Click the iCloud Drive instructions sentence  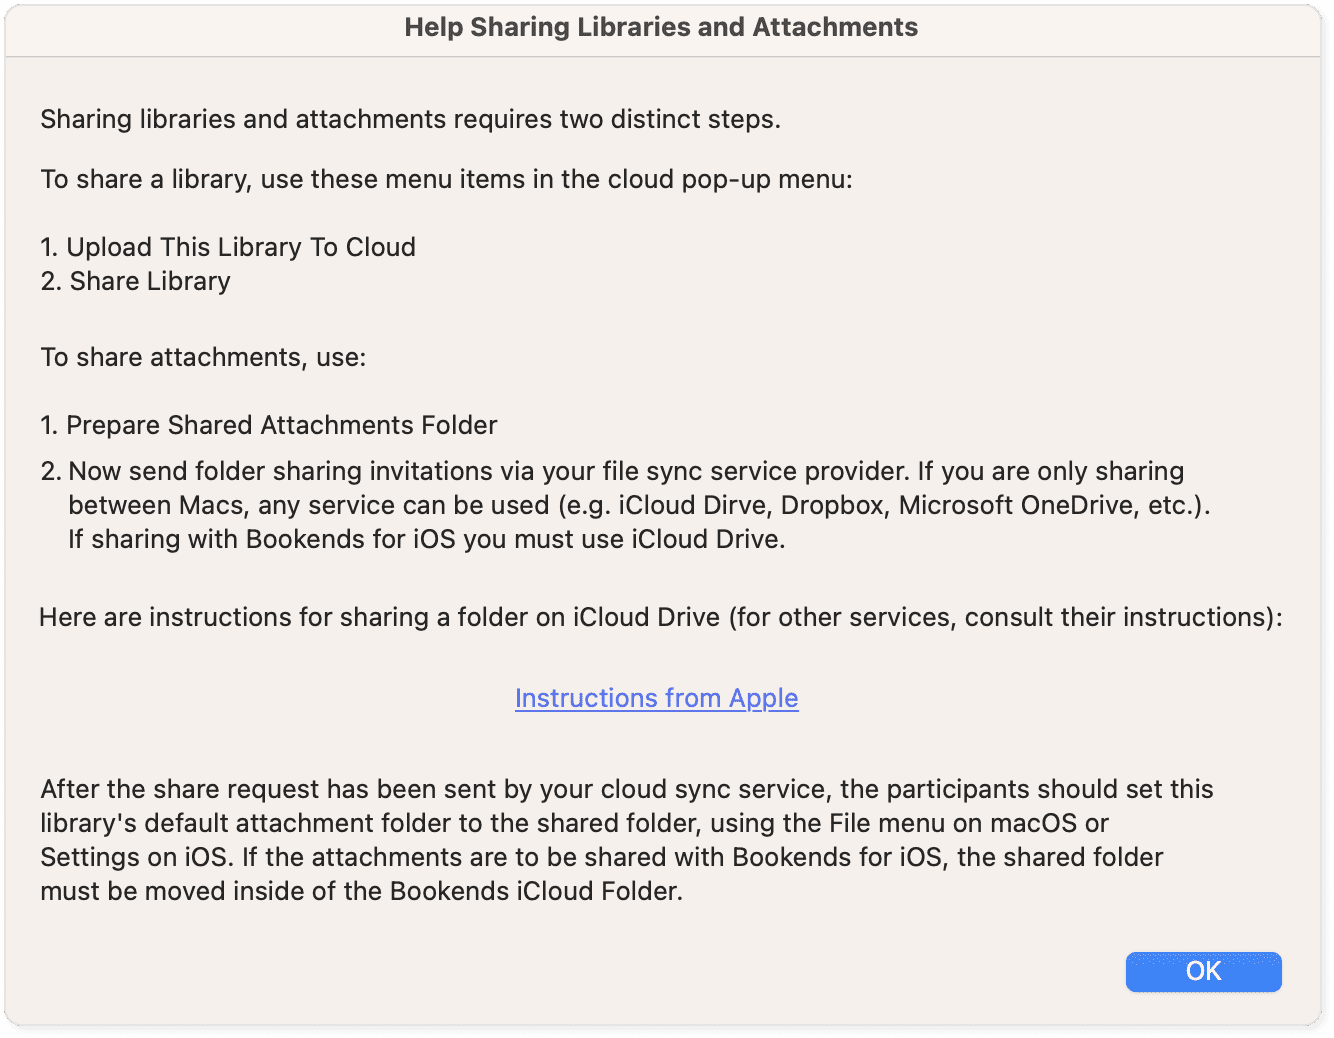coord(660,617)
